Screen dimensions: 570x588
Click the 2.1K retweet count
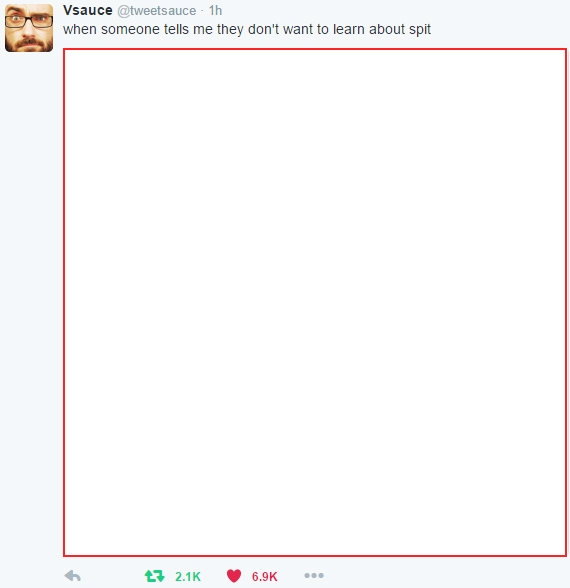coord(188,576)
